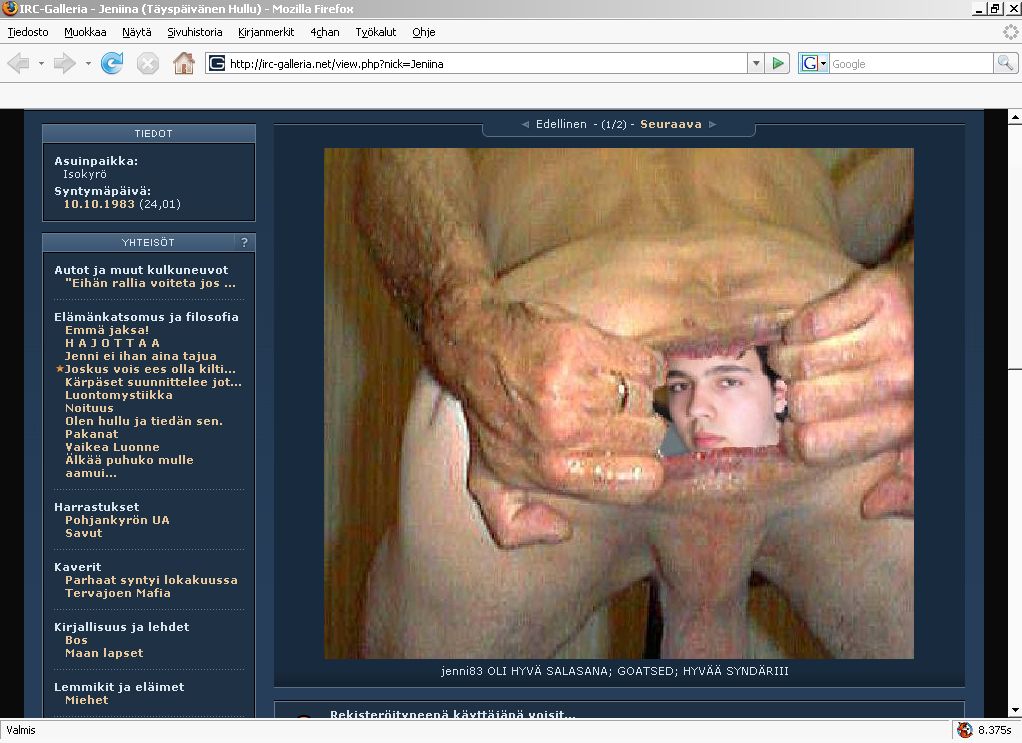This screenshot has width=1022, height=743.
Task: Click in the Google search input field
Action: [x=910, y=64]
